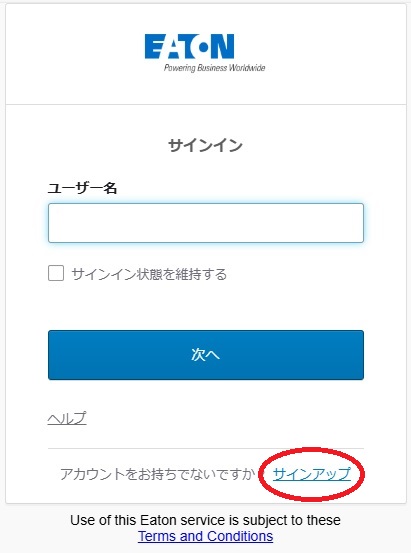Image resolution: width=411 pixels, height=553 pixels.
Task: Open the ヘルプ help link
Action: click(x=67, y=418)
